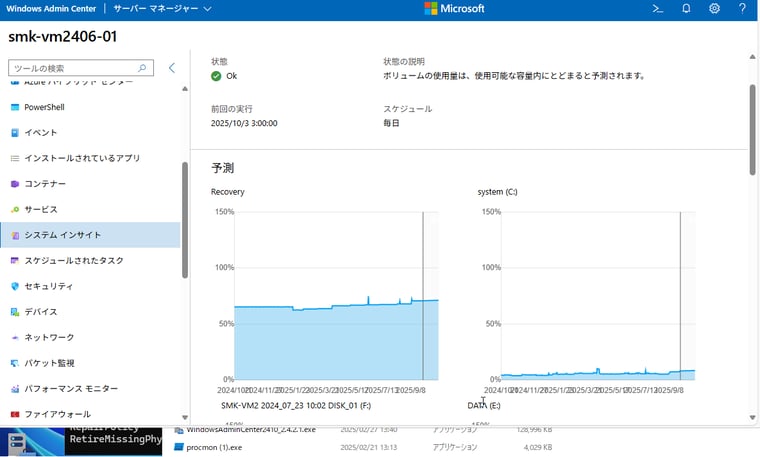
Task: Open the PowerShell tool
Action: (90, 107)
